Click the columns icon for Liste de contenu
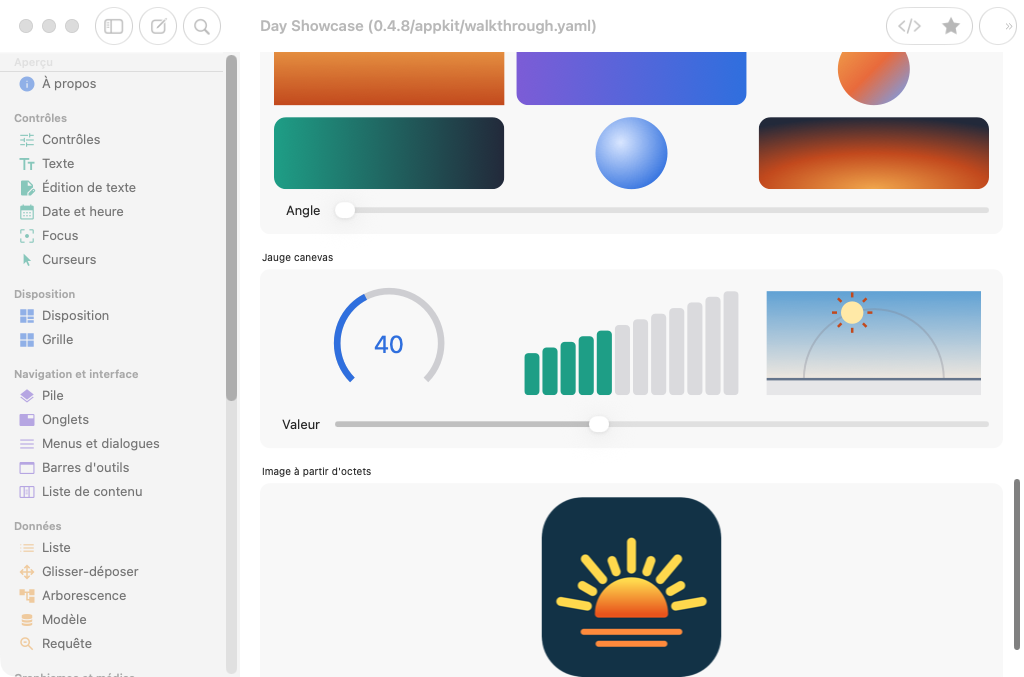The width and height of the screenshot is (1024, 677). (27, 492)
